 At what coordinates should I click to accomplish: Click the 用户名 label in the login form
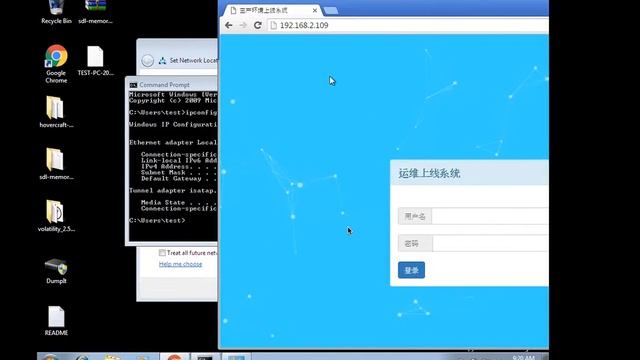[415, 216]
